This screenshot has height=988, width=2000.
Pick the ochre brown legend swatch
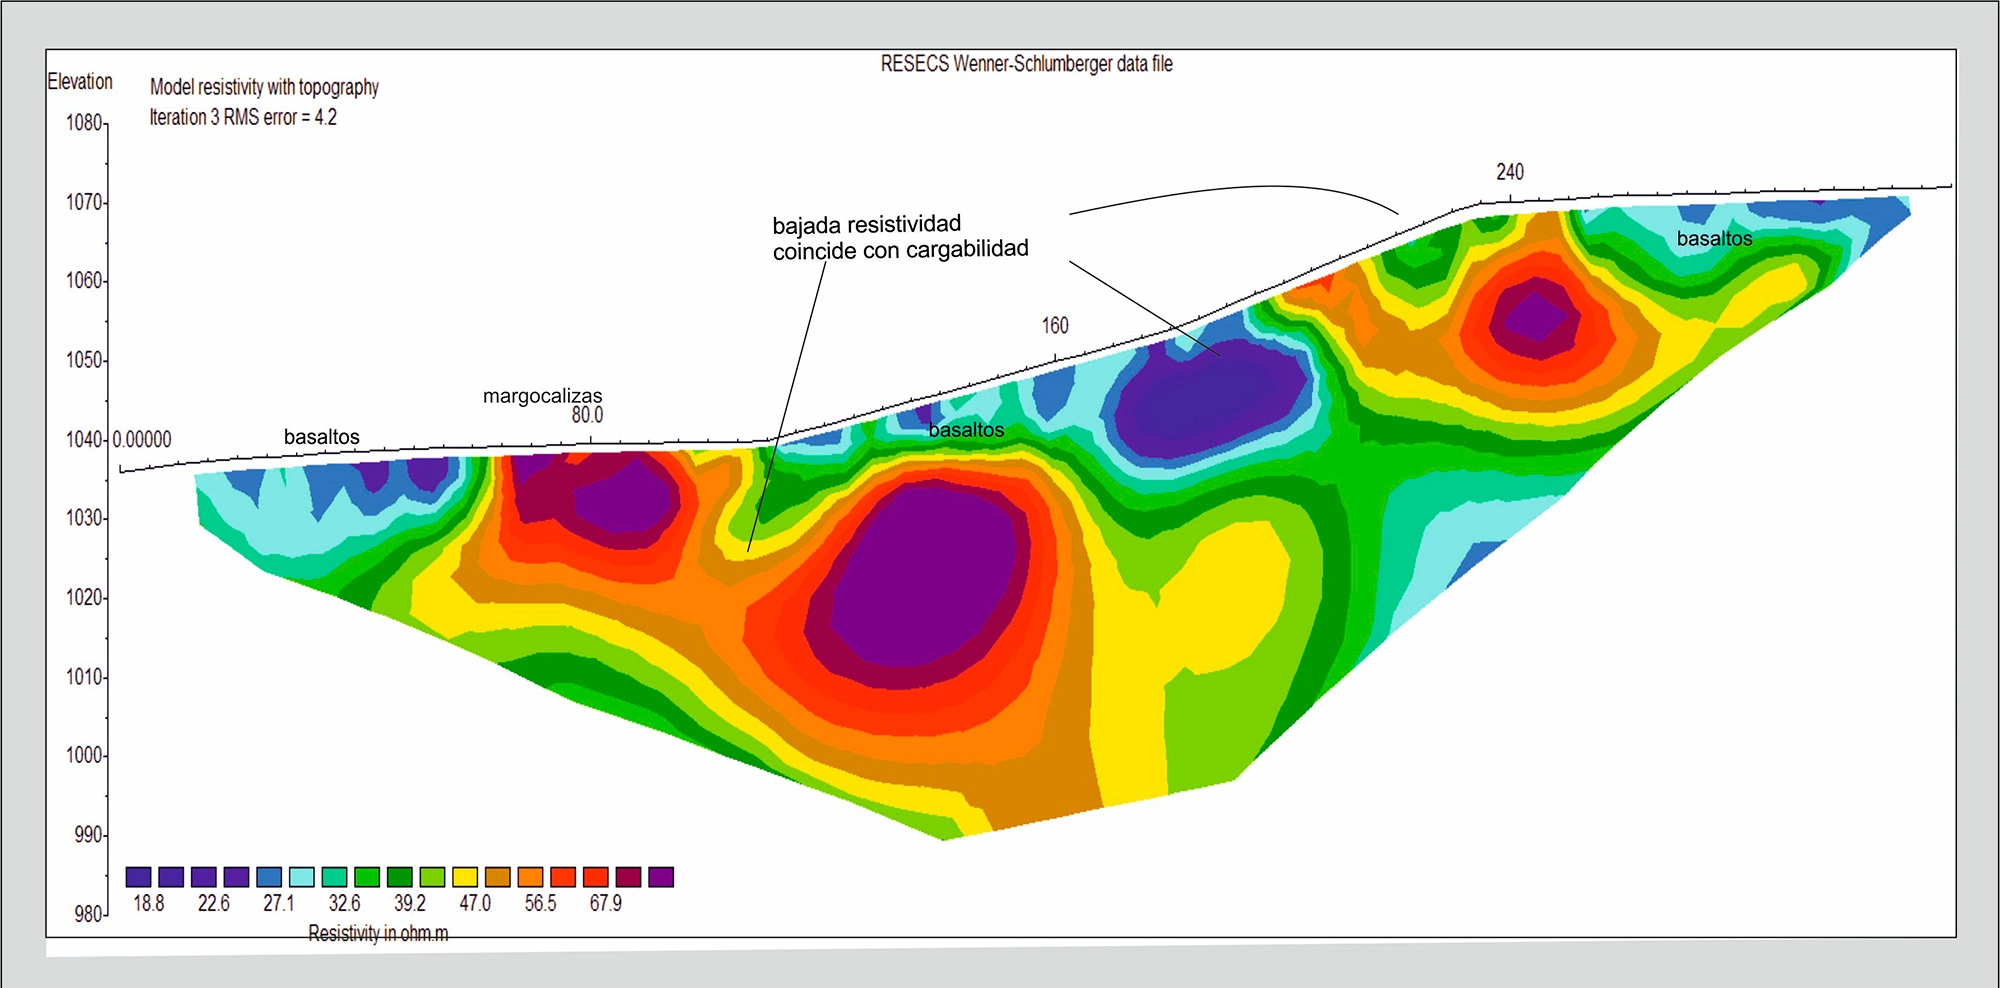tap(498, 877)
